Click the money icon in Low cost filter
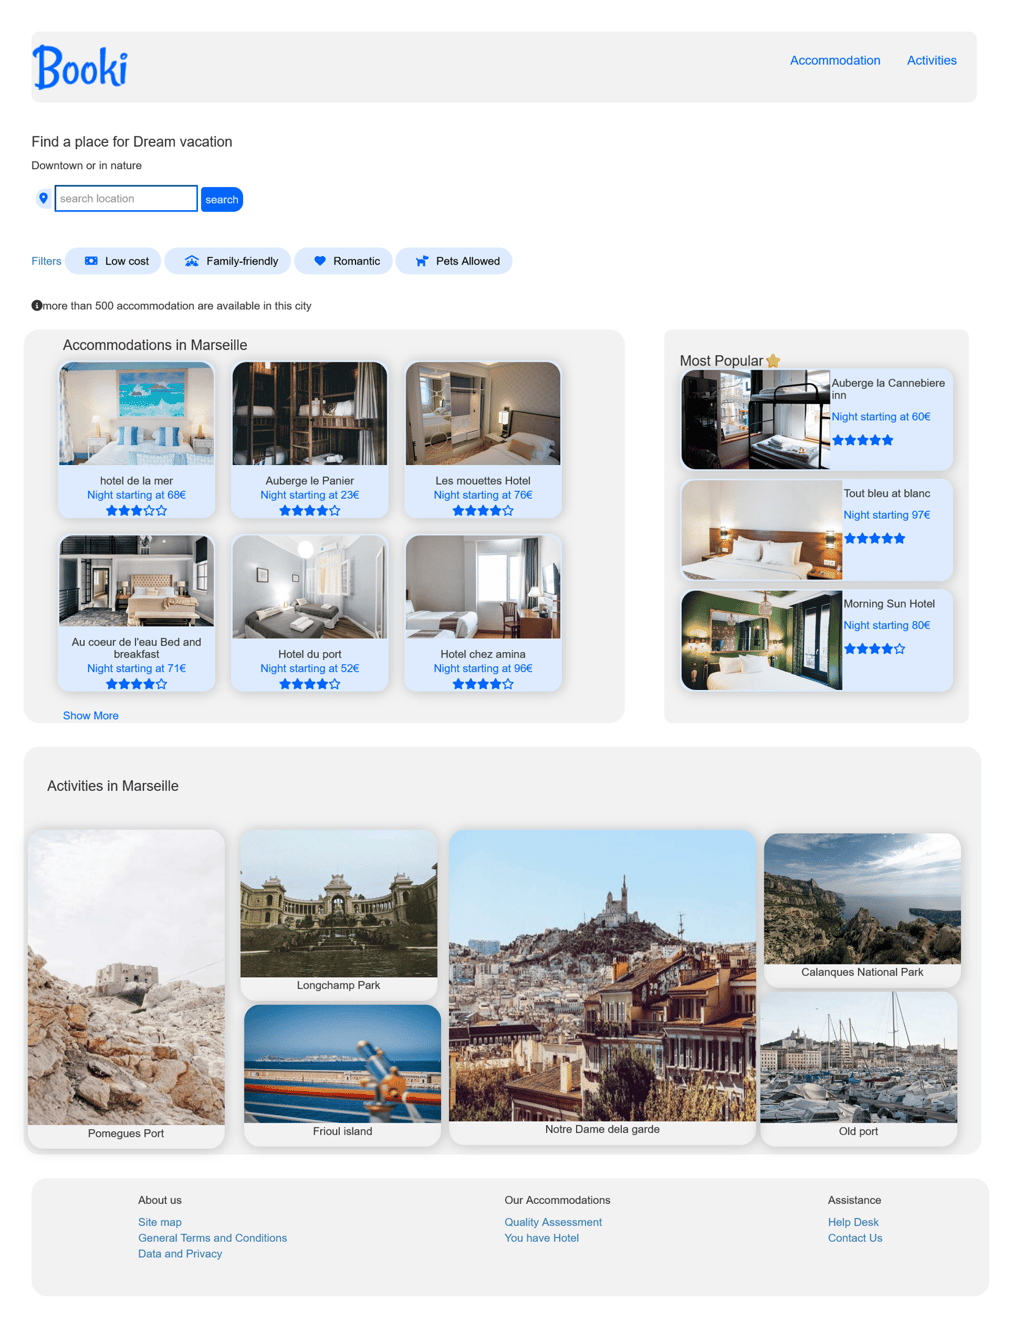This screenshot has height=1320, width=1024. 91,261
